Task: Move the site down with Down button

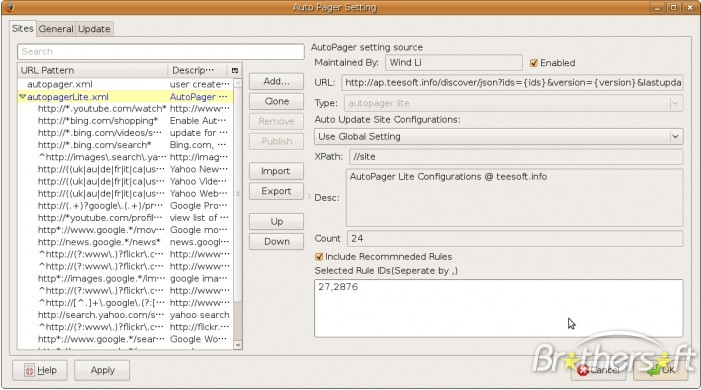Action: pos(276,242)
